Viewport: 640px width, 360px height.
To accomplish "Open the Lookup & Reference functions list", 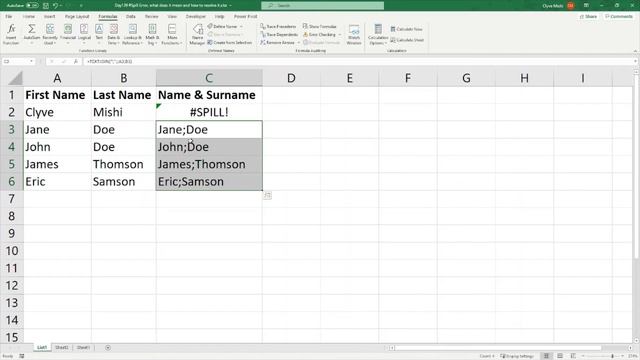I will 132,34.
